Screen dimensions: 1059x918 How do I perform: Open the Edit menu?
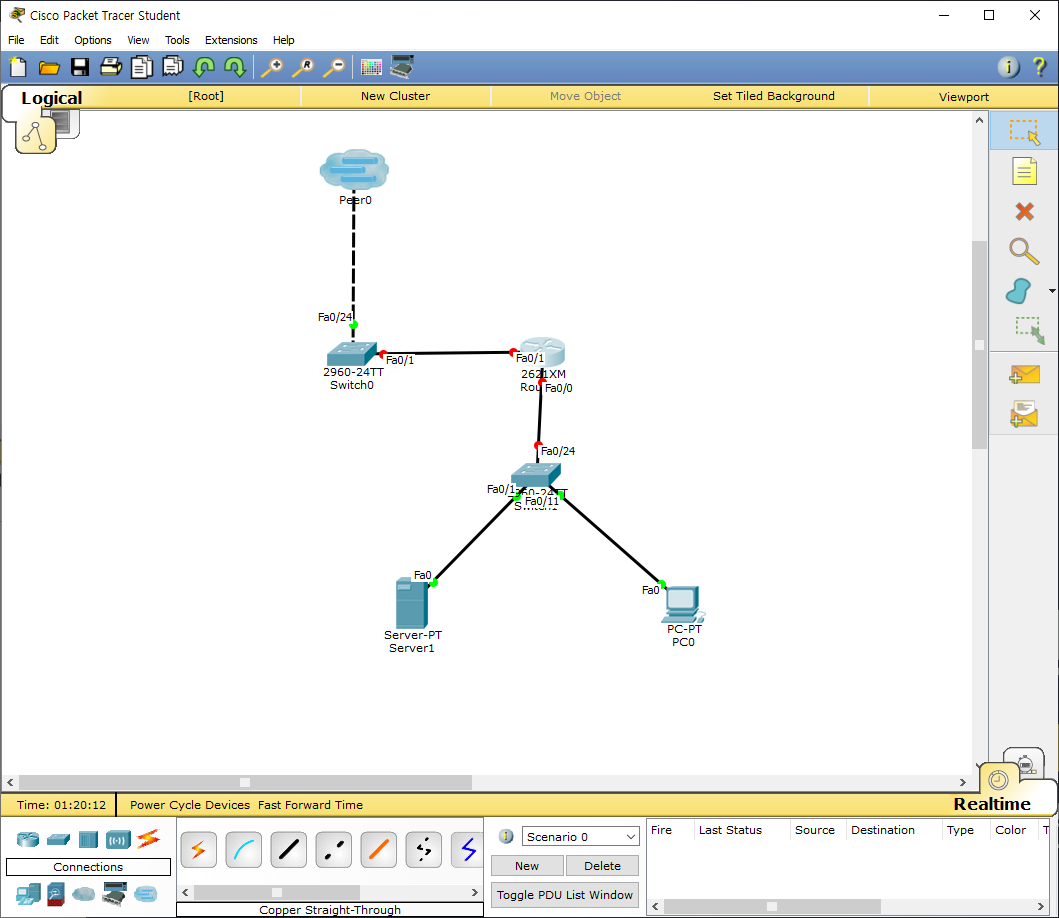[x=49, y=40]
